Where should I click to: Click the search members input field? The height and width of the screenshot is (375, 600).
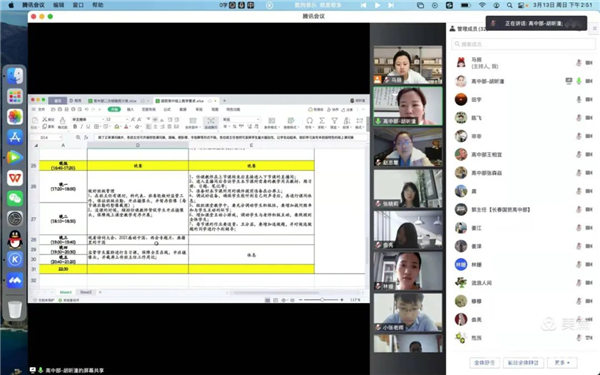(523, 44)
